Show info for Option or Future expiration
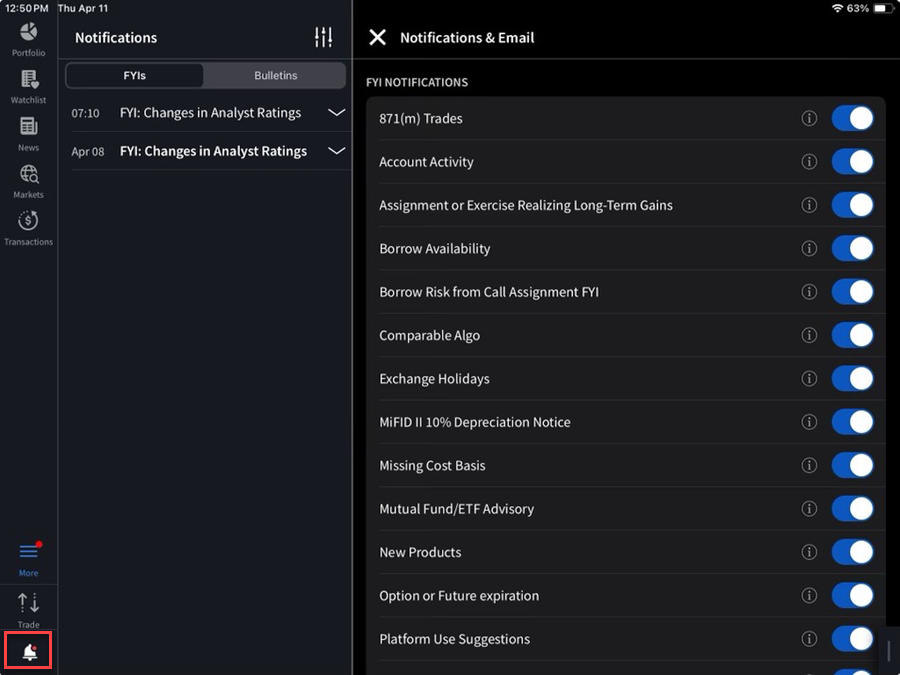The height and width of the screenshot is (675, 900). click(809, 595)
